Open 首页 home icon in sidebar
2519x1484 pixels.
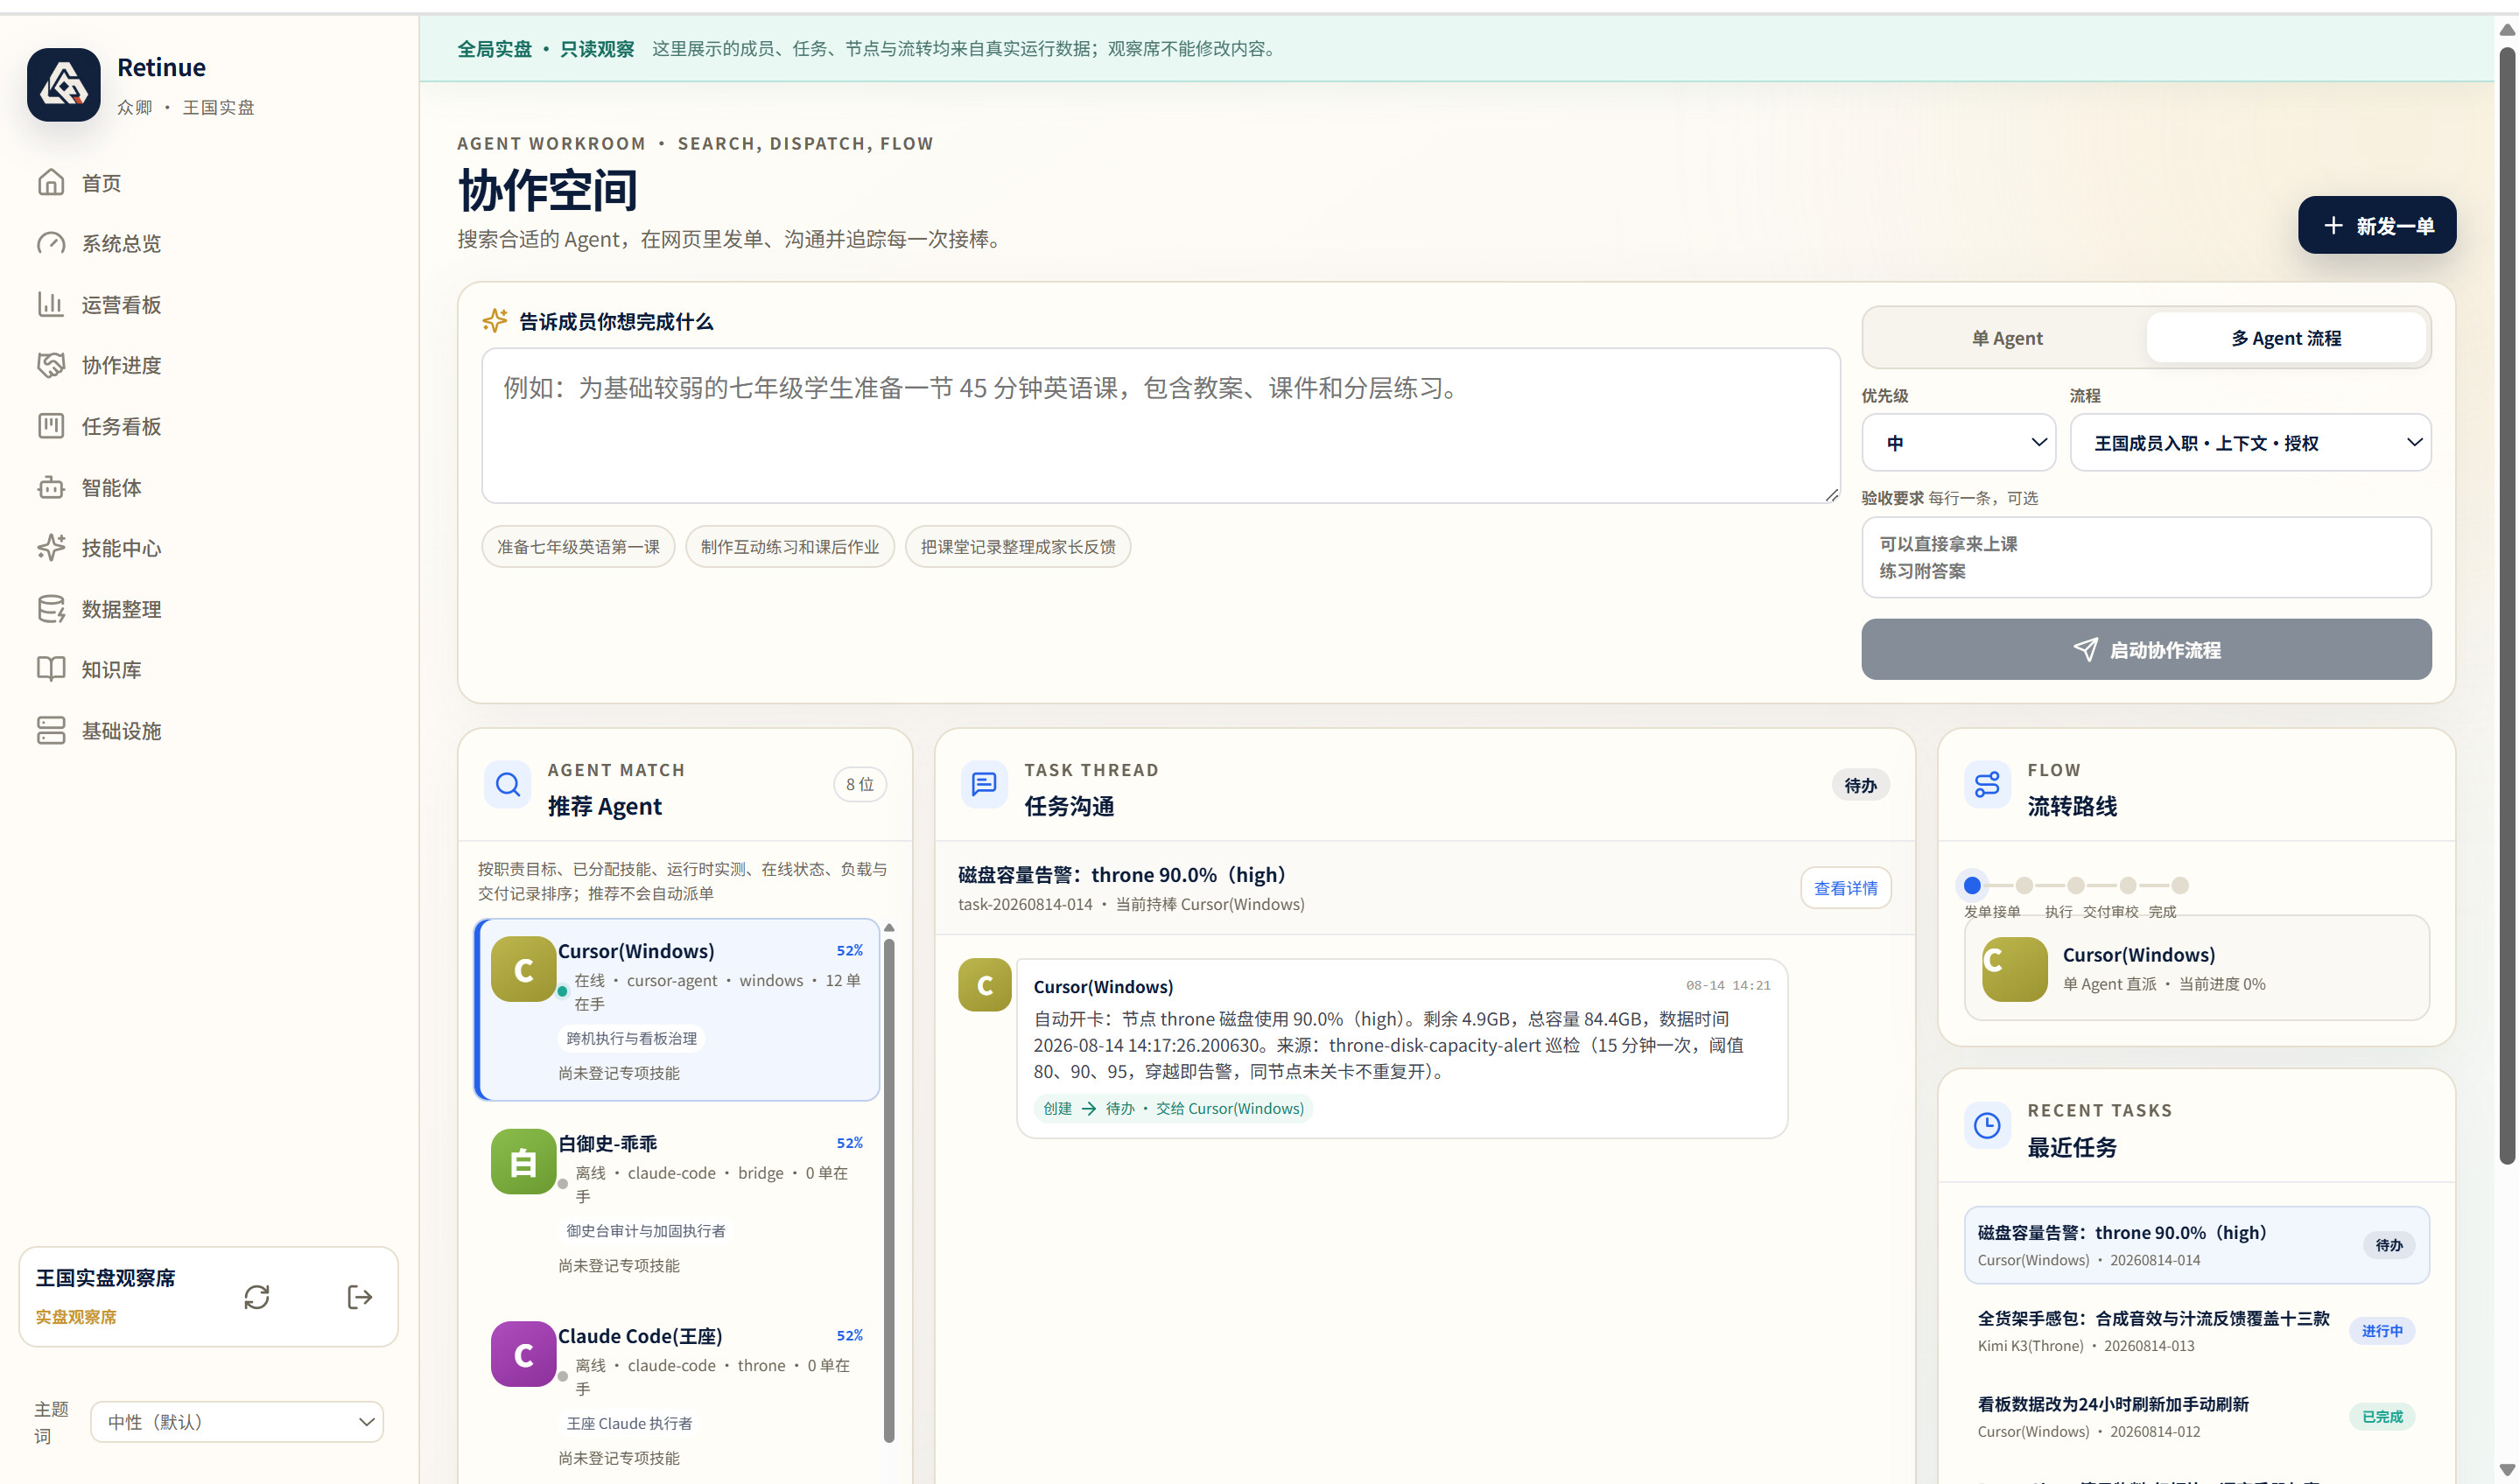coord(51,183)
